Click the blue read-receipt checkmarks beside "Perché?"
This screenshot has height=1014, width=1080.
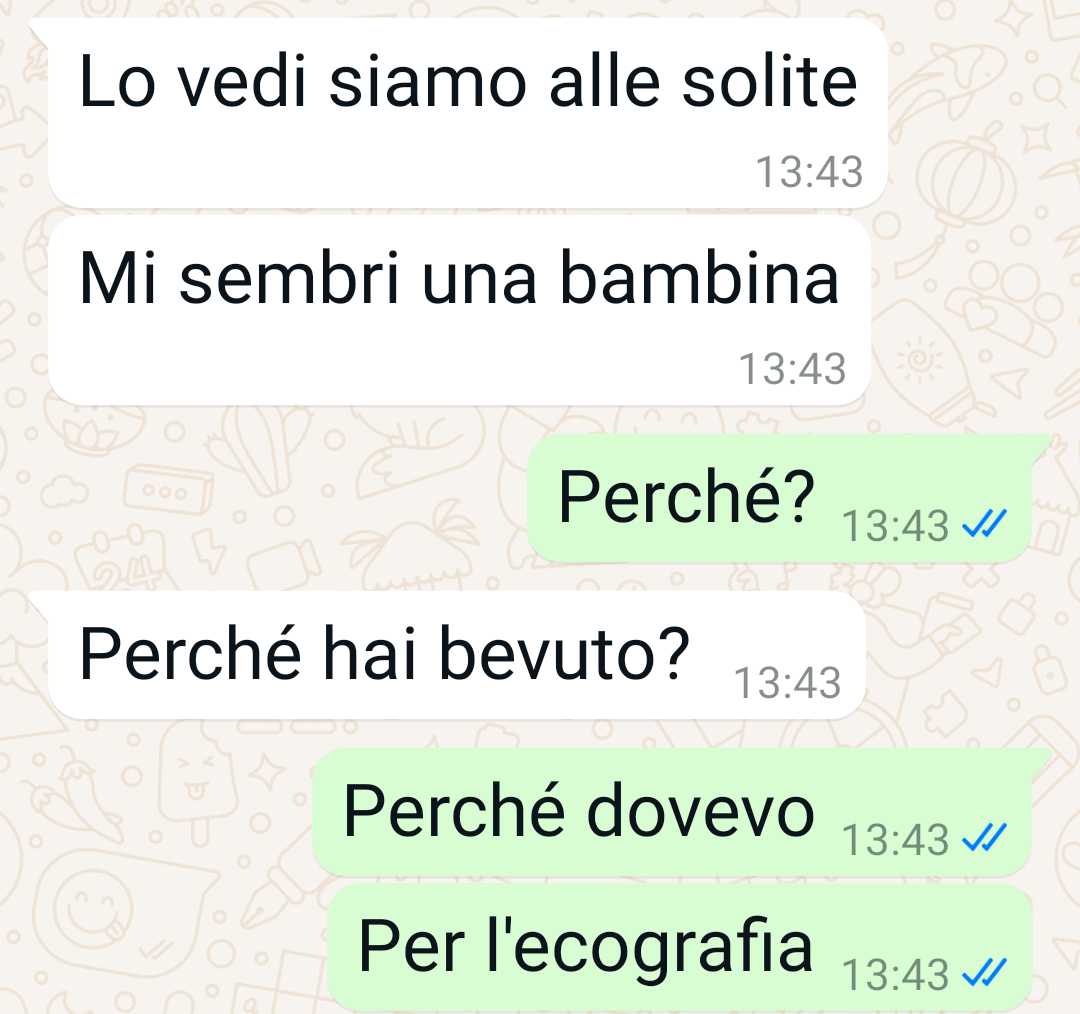[984, 525]
